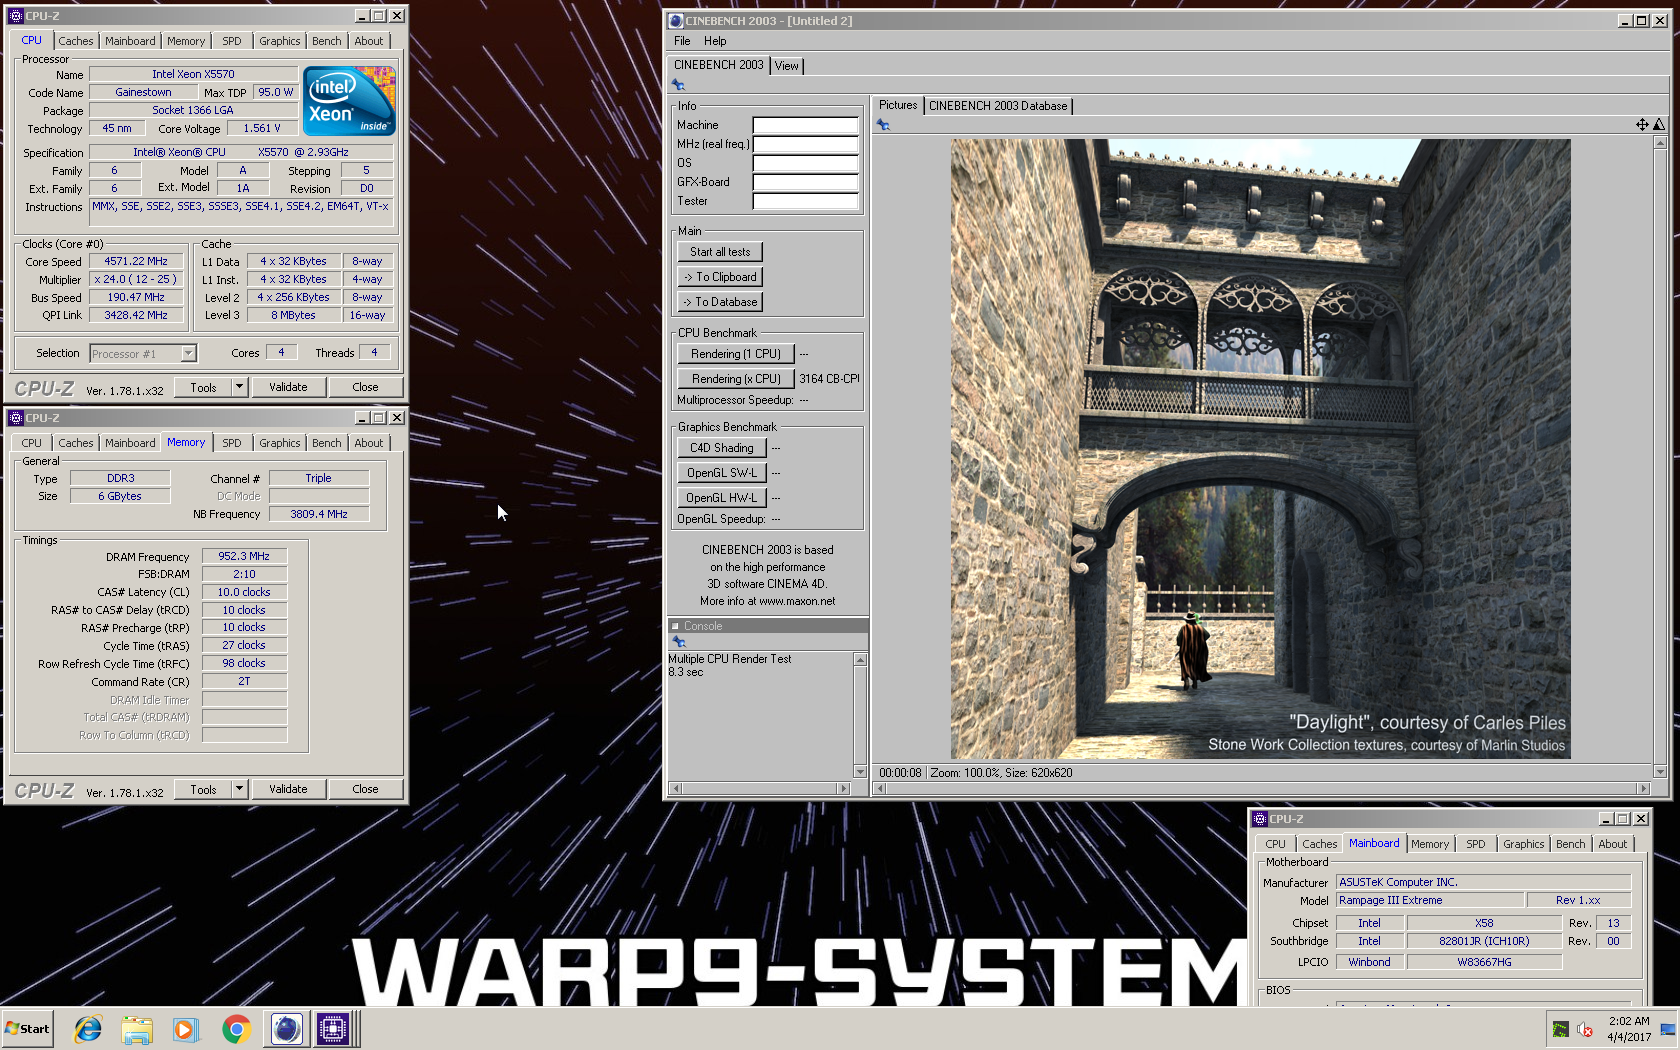Click the move picture cross-arrows icon
This screenshot has height=1050, width=1680.
1642,125
